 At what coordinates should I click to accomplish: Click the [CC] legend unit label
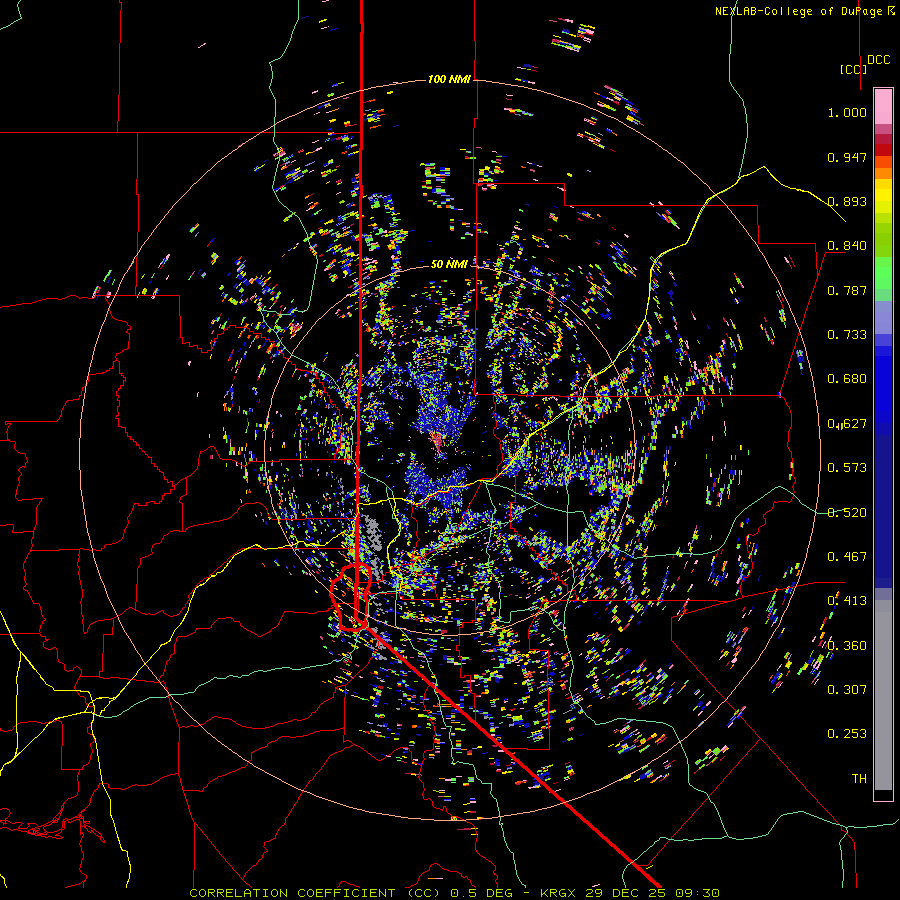click(854, 69)
